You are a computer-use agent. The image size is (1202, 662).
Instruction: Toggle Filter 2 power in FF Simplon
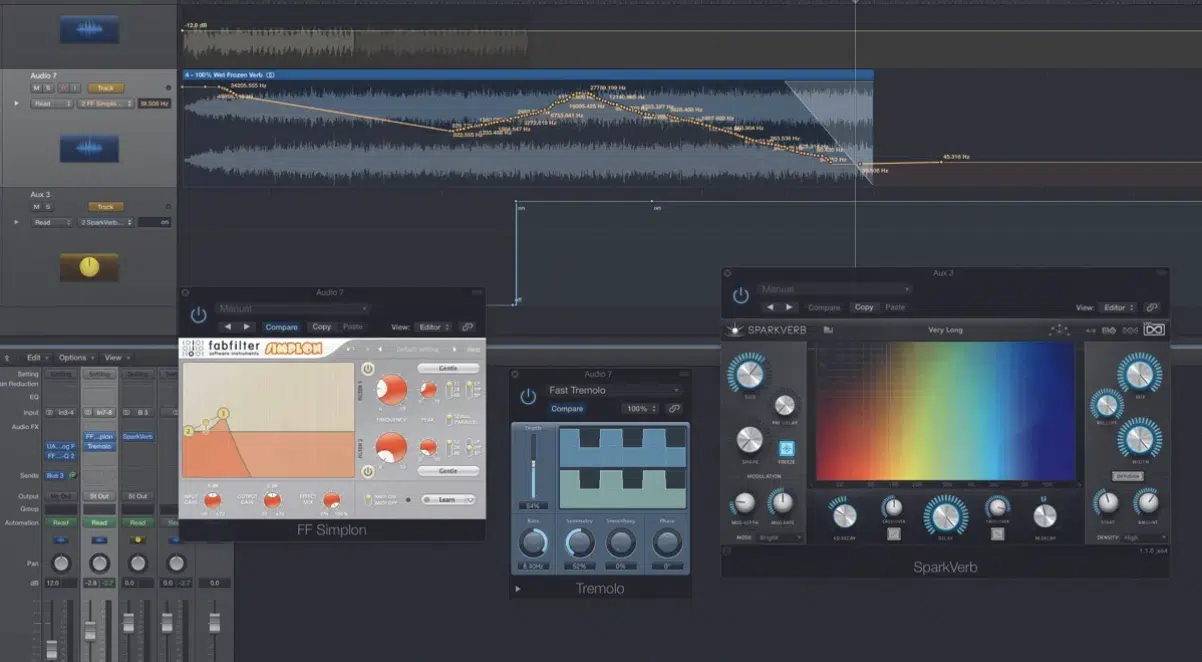point(368,470)
